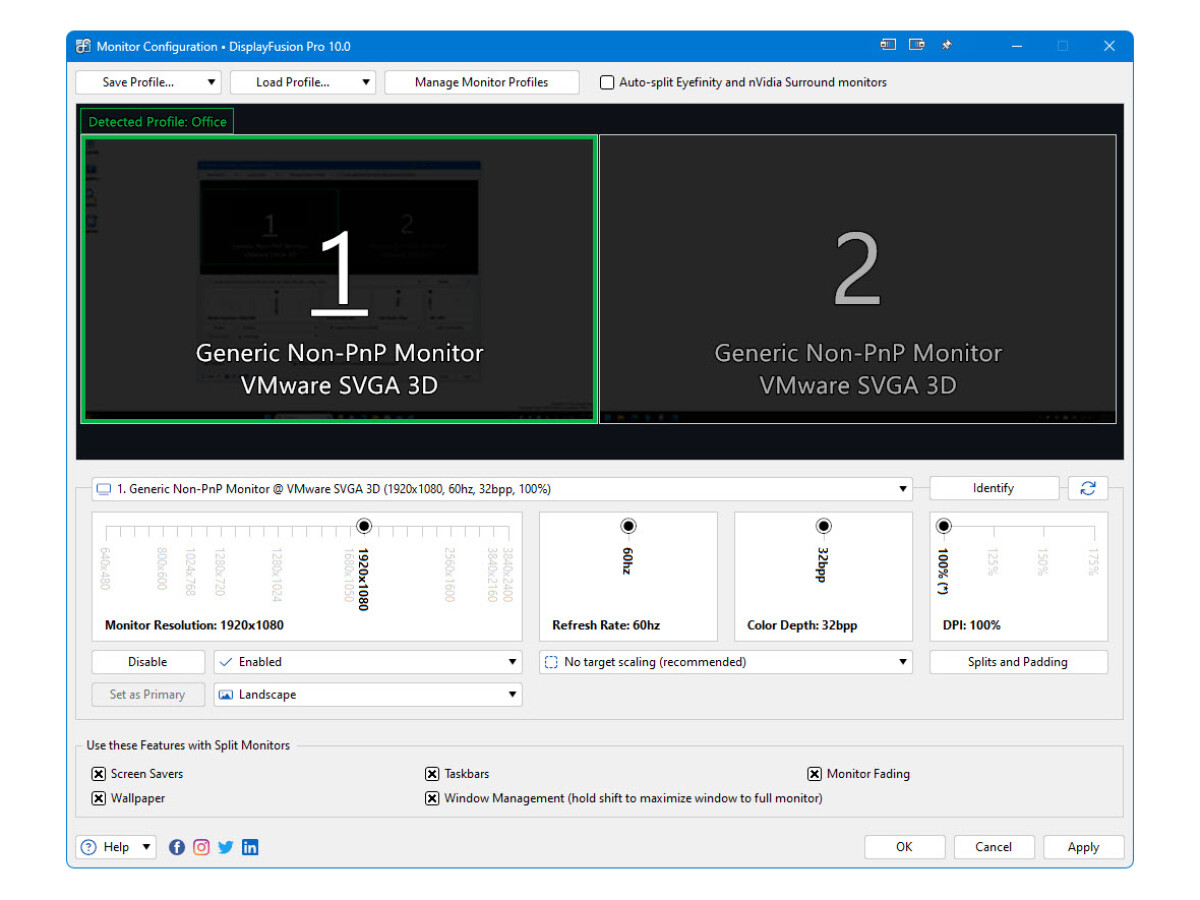Click Manage Monitor Profiles button
Image resolution: width=1200 pixels, height=900 pixels.
click(481, 82)
